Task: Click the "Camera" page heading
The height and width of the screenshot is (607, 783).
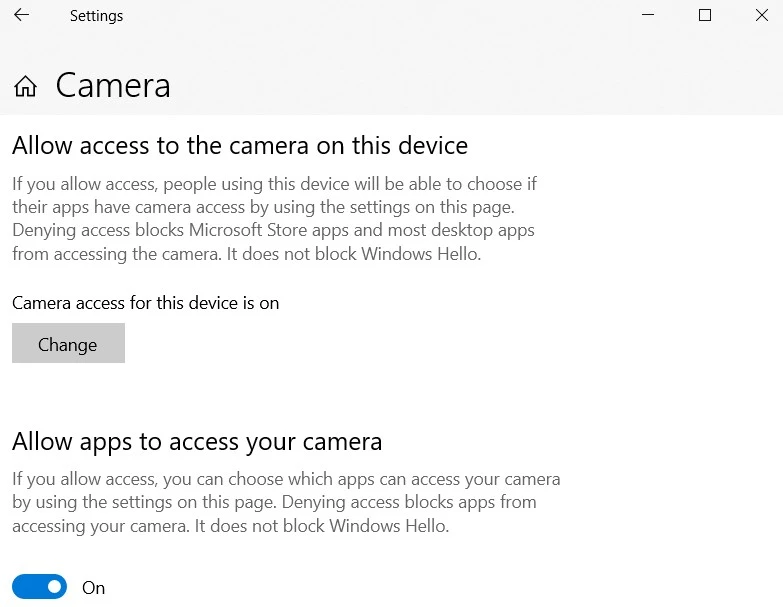Action: point(113,86)
